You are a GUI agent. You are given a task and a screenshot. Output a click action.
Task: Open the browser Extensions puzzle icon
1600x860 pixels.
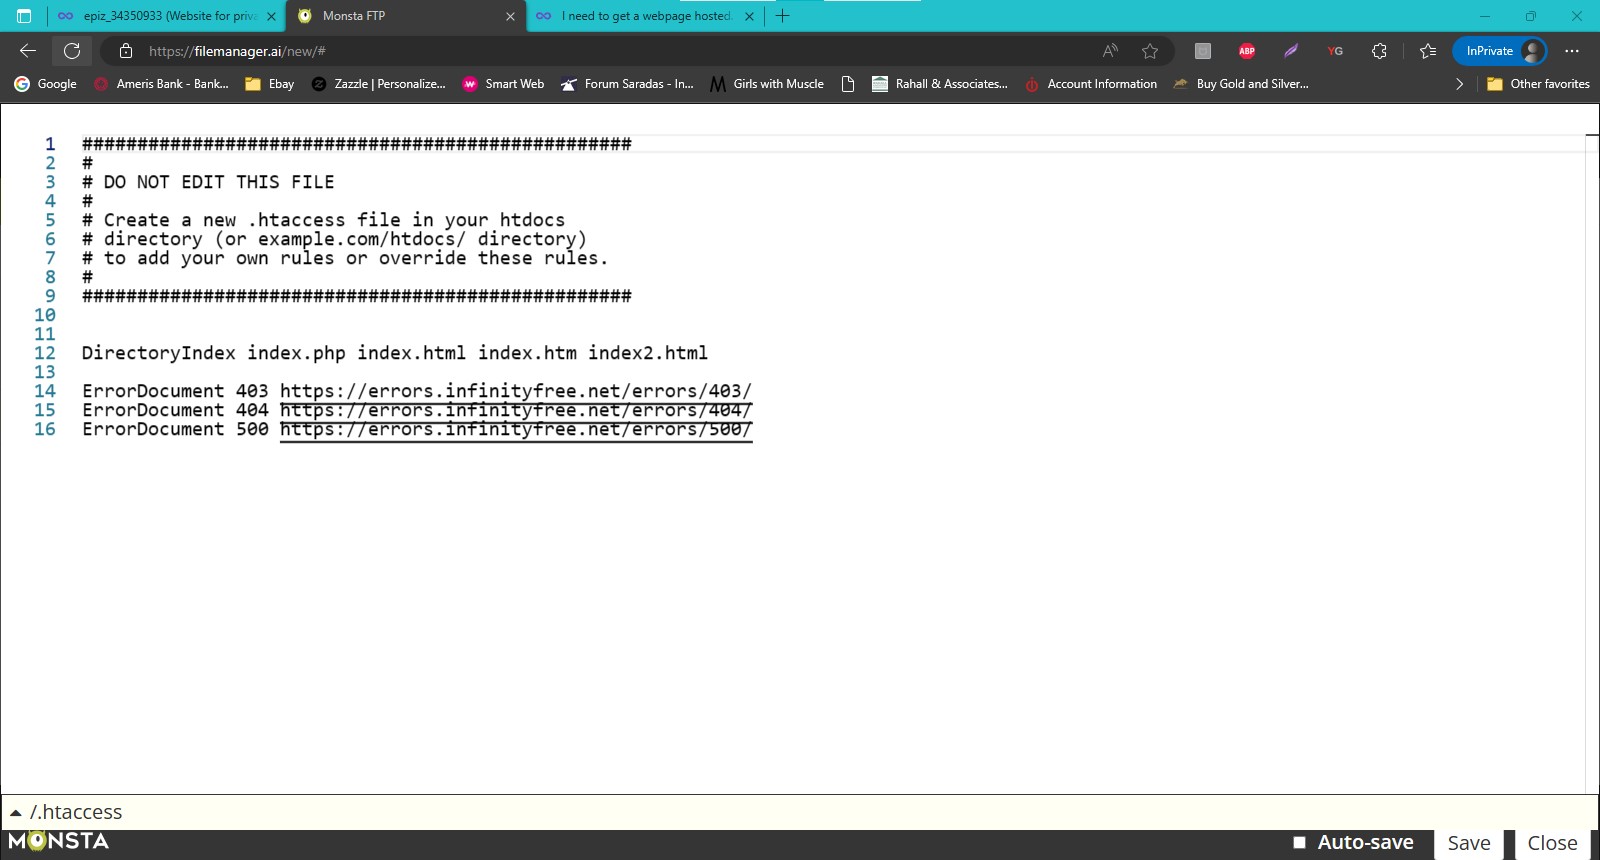tap(1379, 51)
